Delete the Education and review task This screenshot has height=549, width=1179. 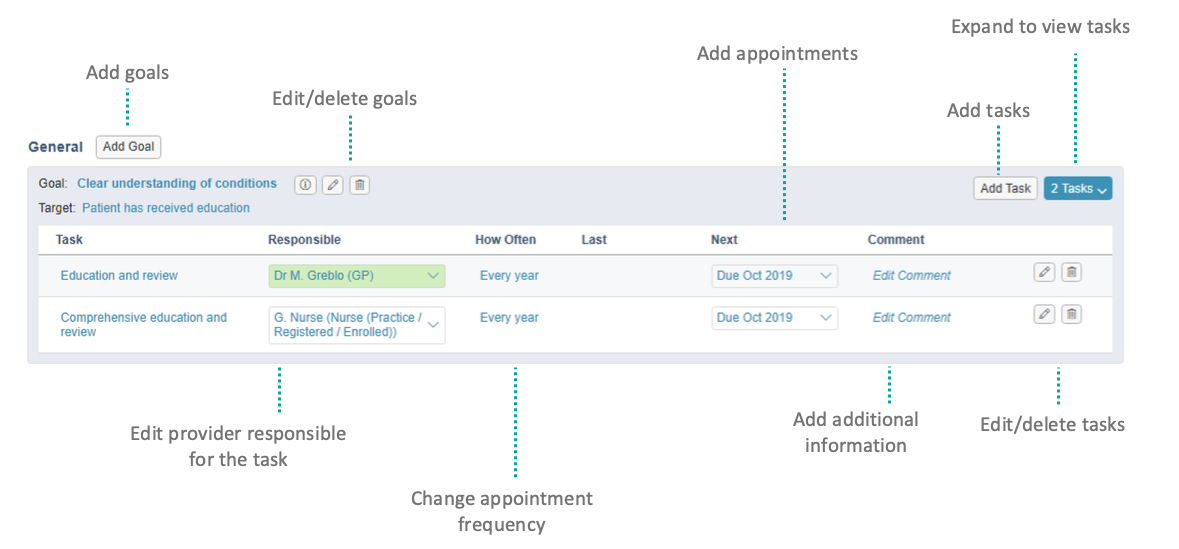click(x=1071, y=272)
